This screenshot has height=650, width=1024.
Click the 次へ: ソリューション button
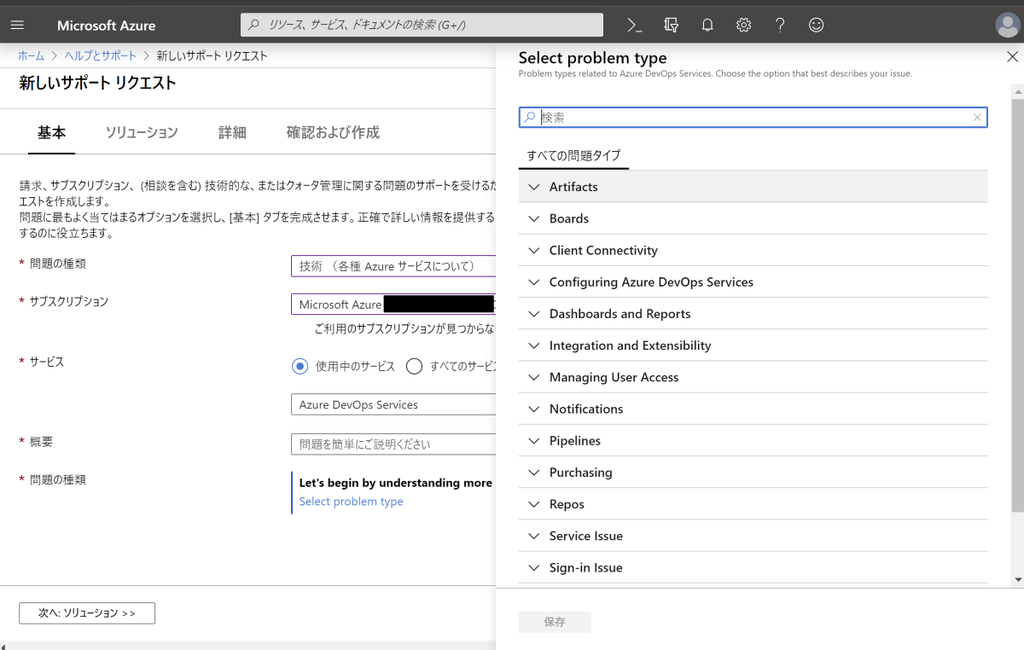87,613
